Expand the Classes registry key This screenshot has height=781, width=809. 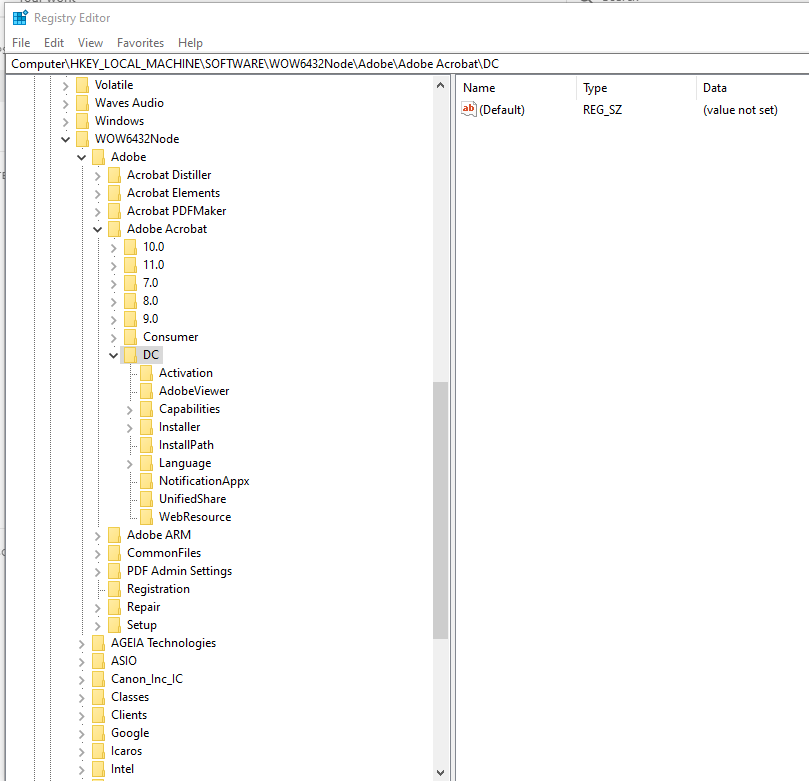(x=81, y=696)
